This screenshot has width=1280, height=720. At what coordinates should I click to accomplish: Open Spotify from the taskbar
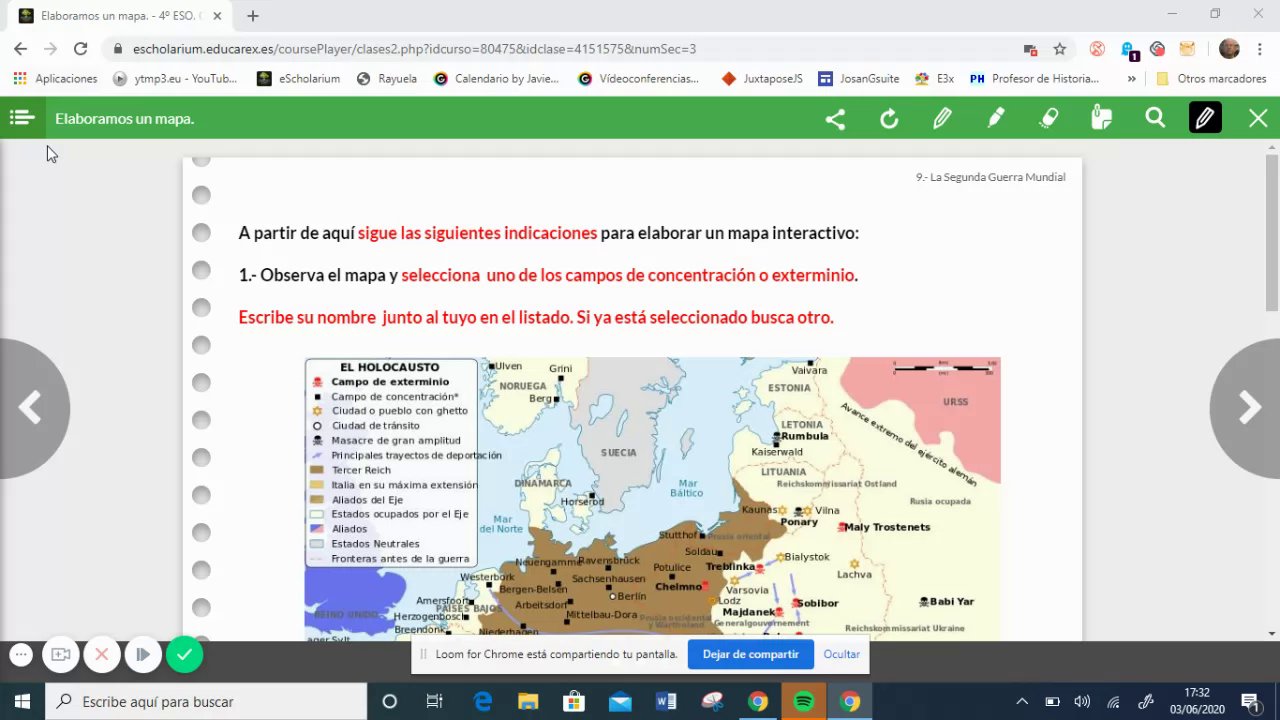click(x=804, y=701)
